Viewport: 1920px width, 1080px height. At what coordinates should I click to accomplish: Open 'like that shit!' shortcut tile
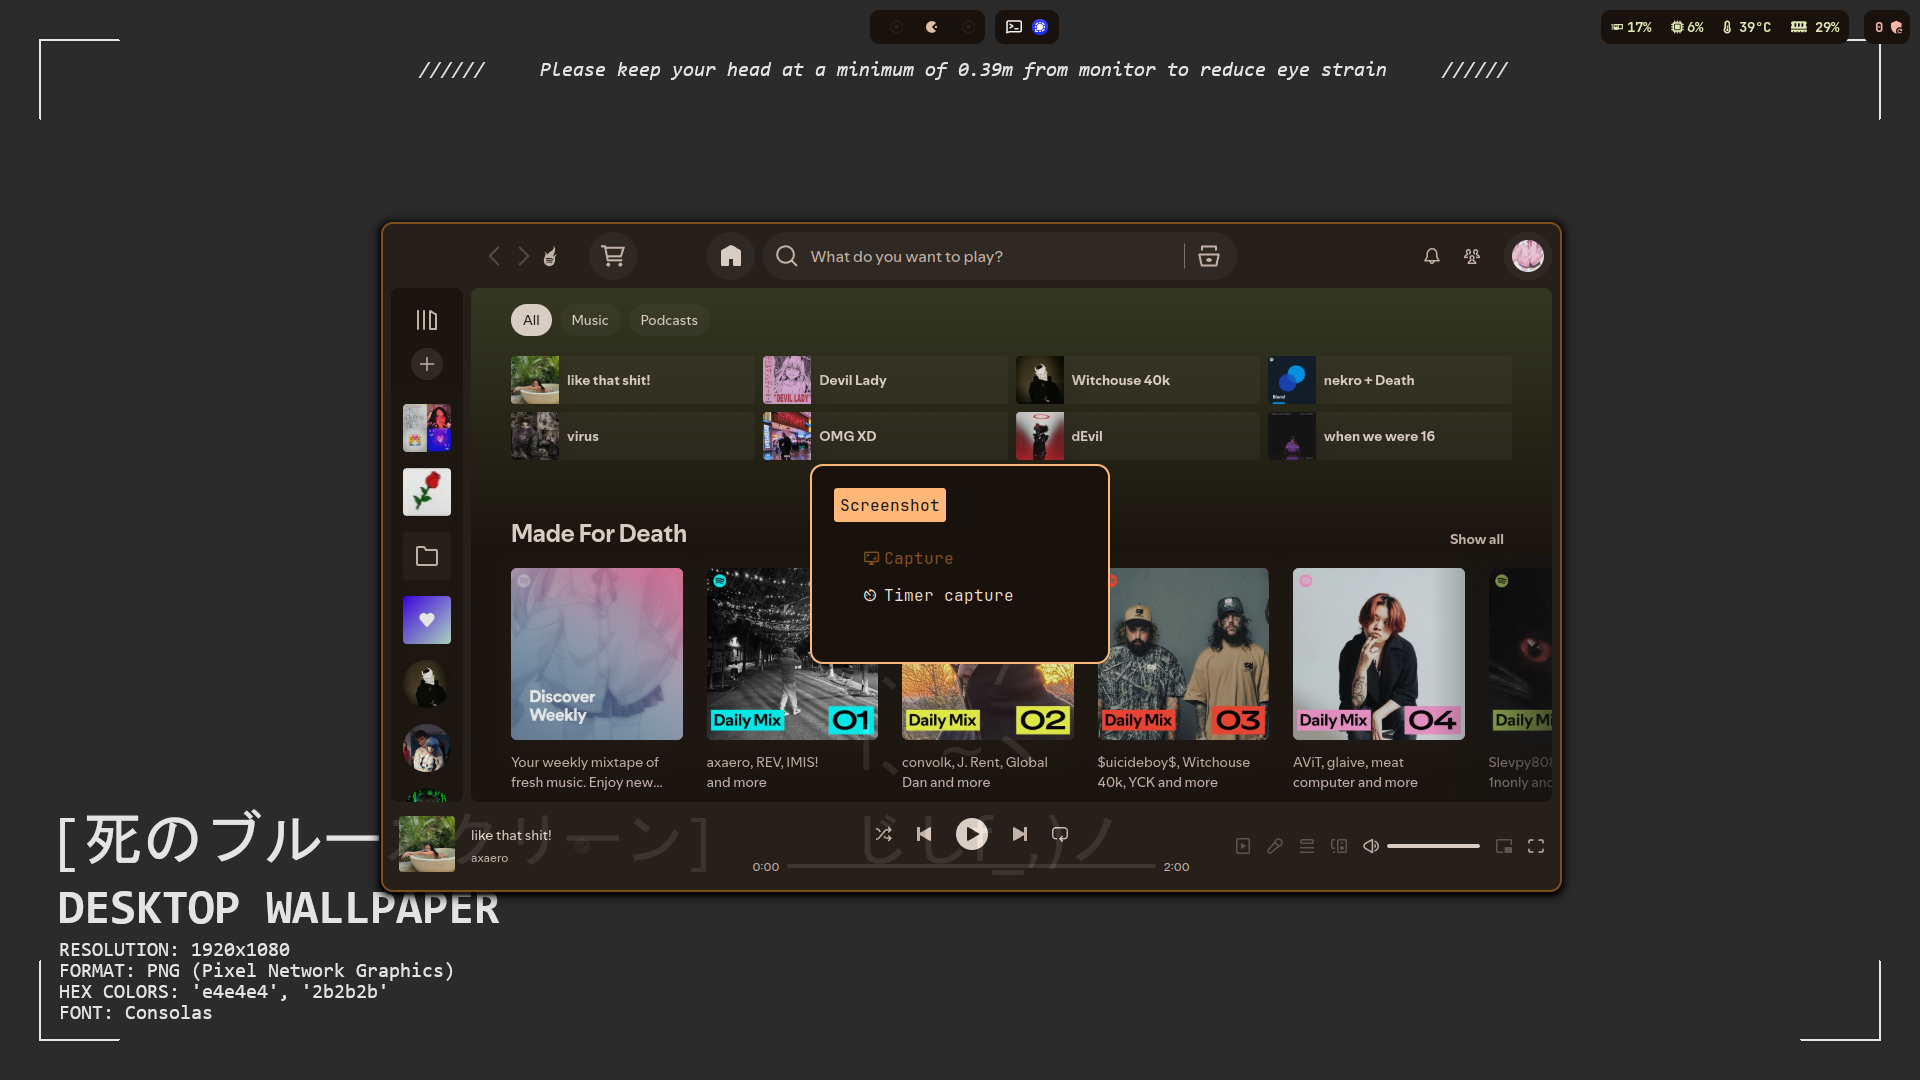pyautogui.click(x=633, y=380)
